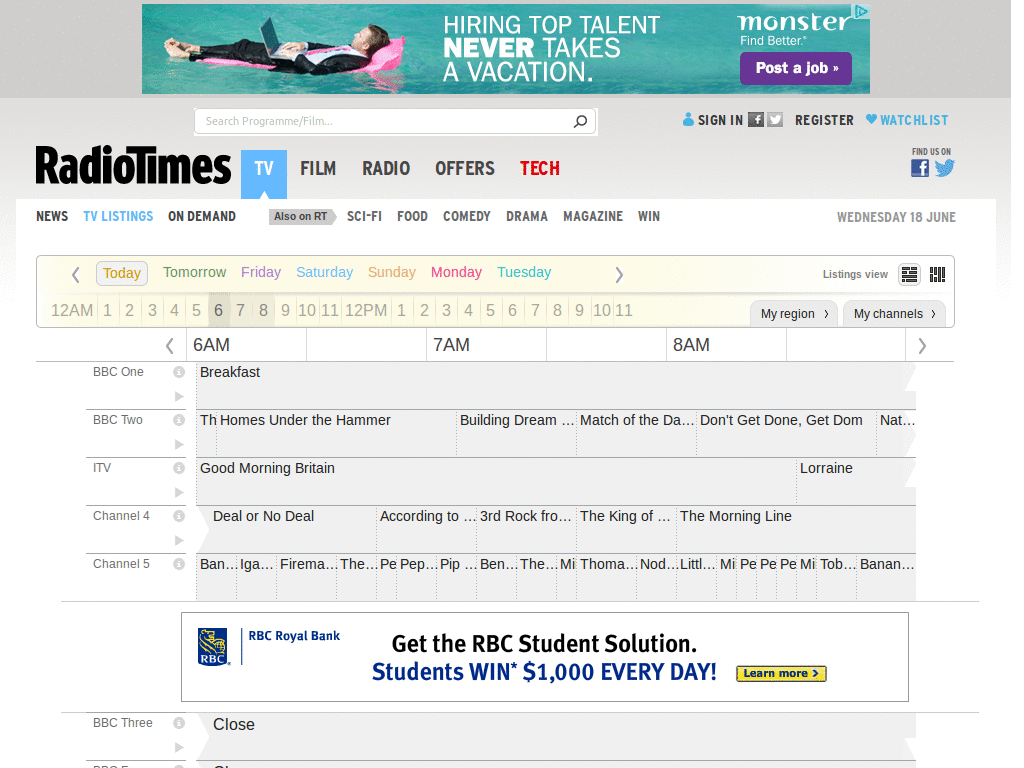The height and width of the screenshot is (768, 1024).
Task: Open My channels selector
Action: tap(894, 313)
